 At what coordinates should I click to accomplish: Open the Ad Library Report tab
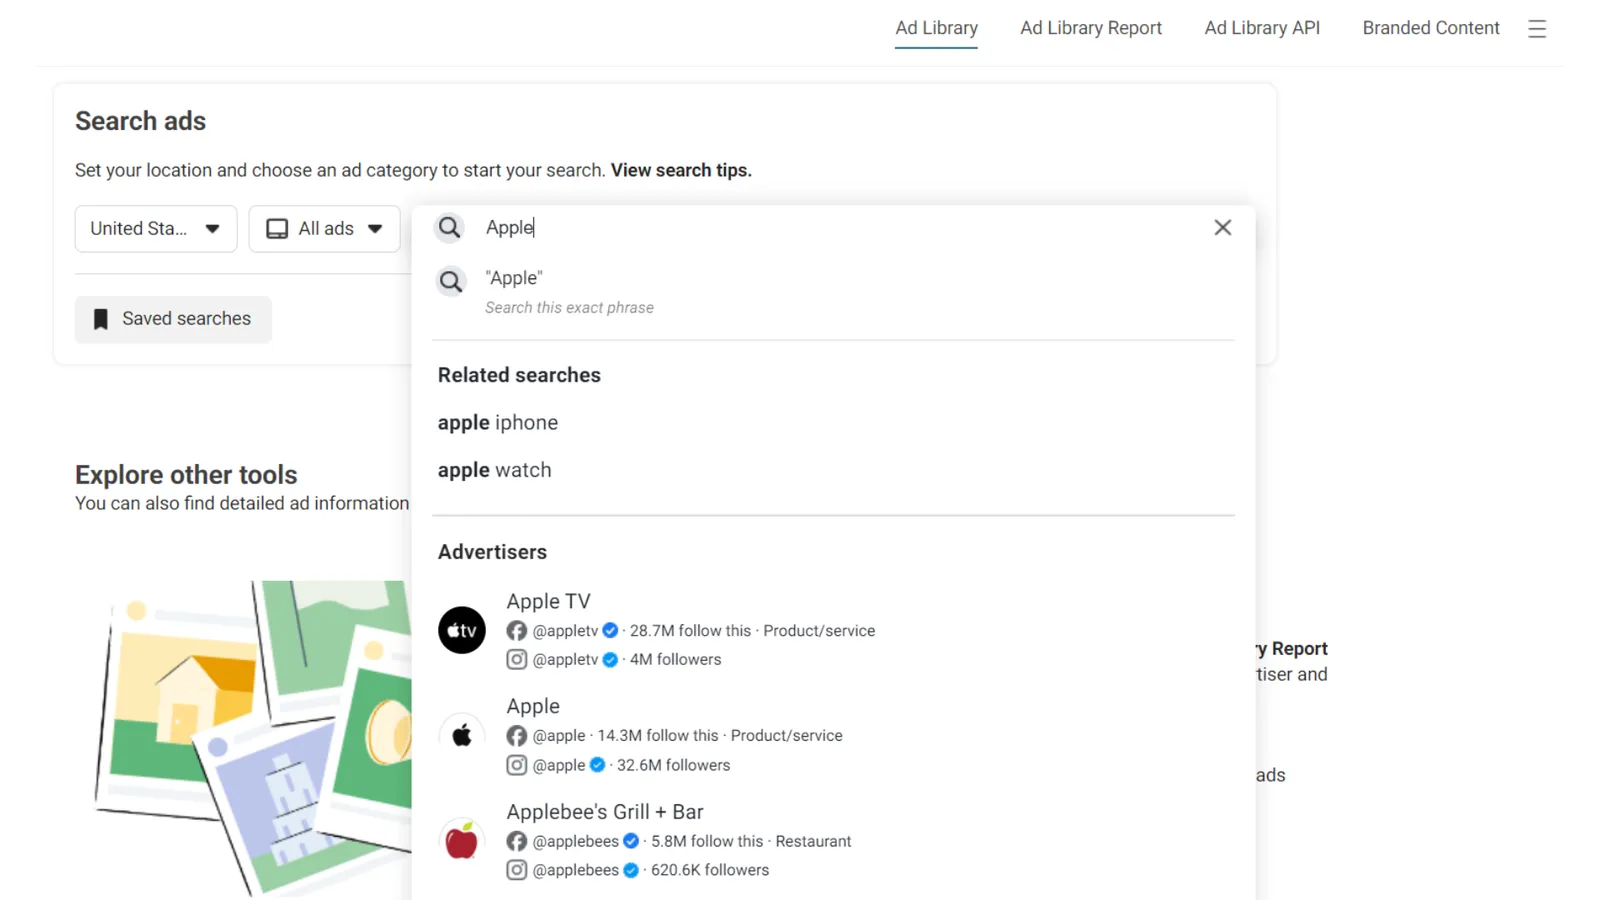coord(1091,28)
